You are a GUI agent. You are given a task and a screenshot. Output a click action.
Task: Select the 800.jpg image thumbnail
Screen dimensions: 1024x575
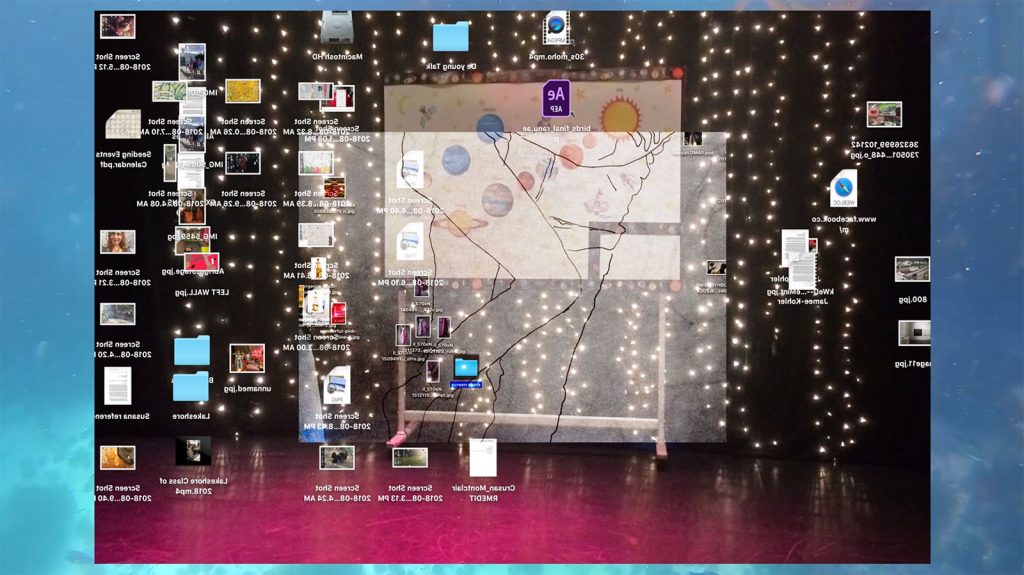[911, 269]
